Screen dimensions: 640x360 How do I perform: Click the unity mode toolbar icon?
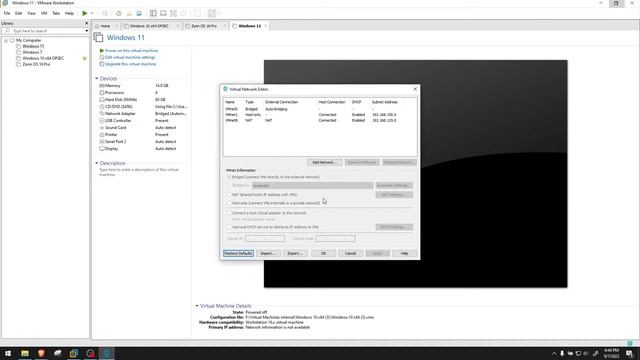[183, 13]
